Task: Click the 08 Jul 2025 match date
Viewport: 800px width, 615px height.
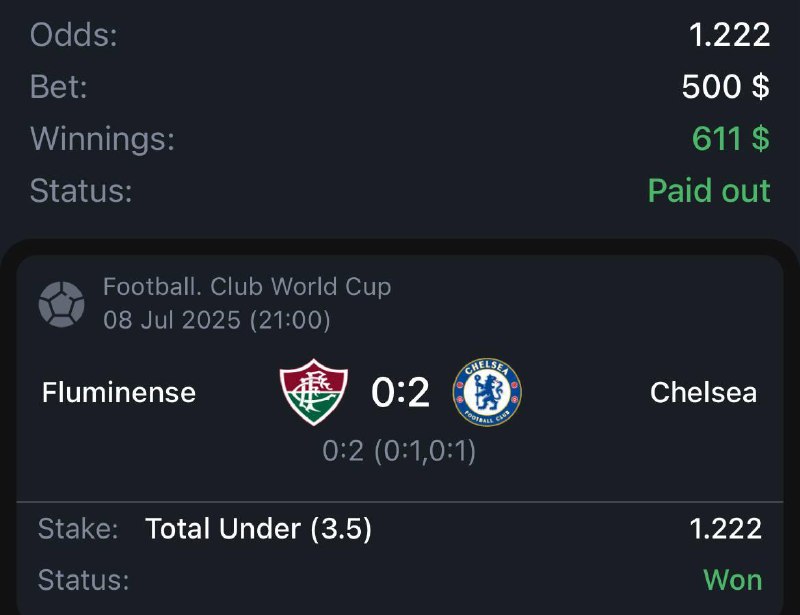Action: (x=216, y=320)
